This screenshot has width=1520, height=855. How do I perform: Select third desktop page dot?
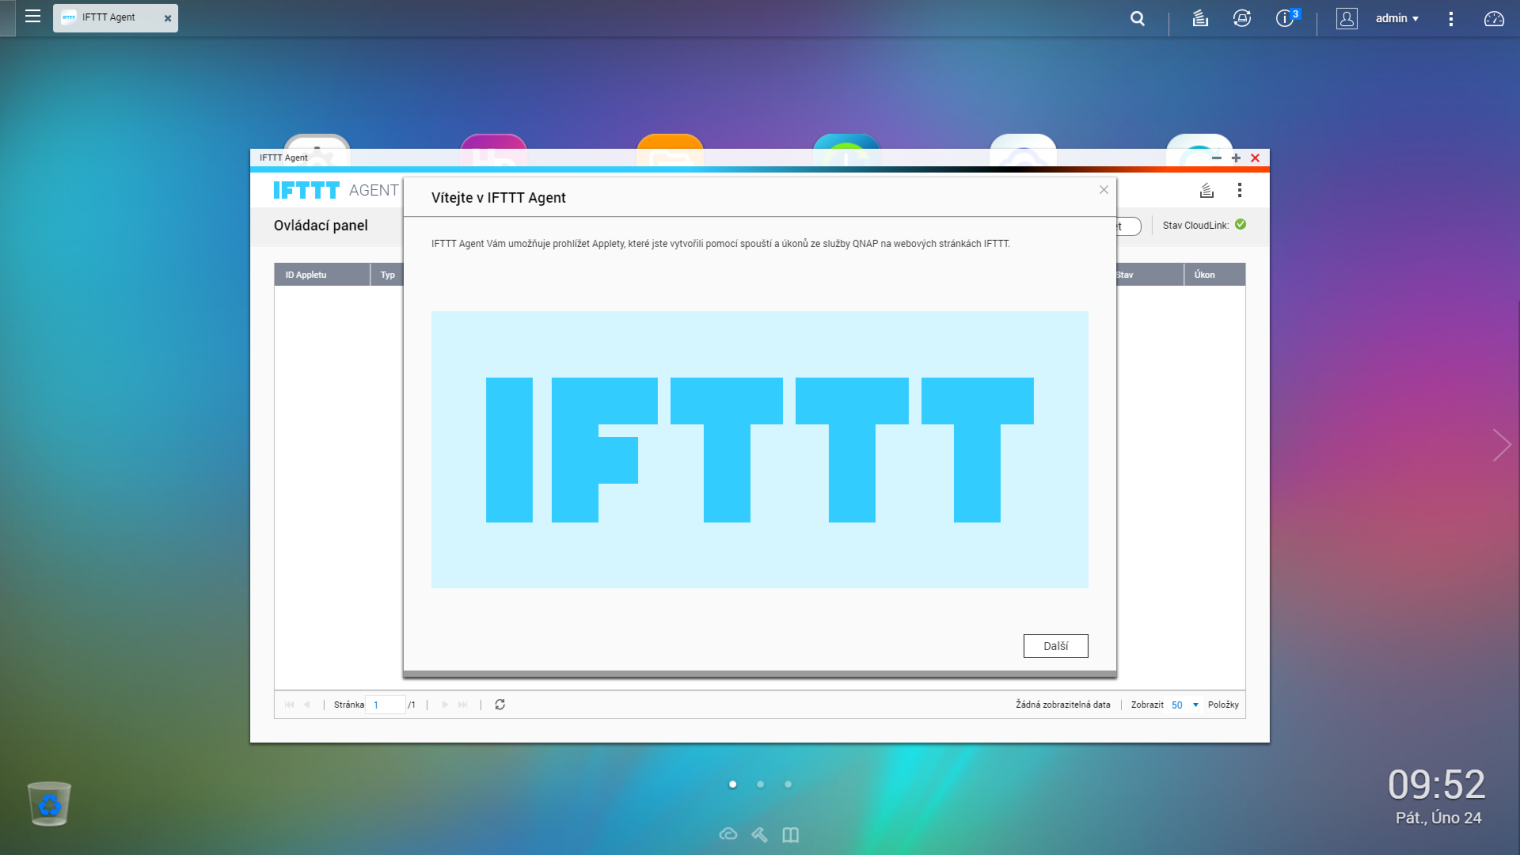pyautogui.click(x=788, y=784)
